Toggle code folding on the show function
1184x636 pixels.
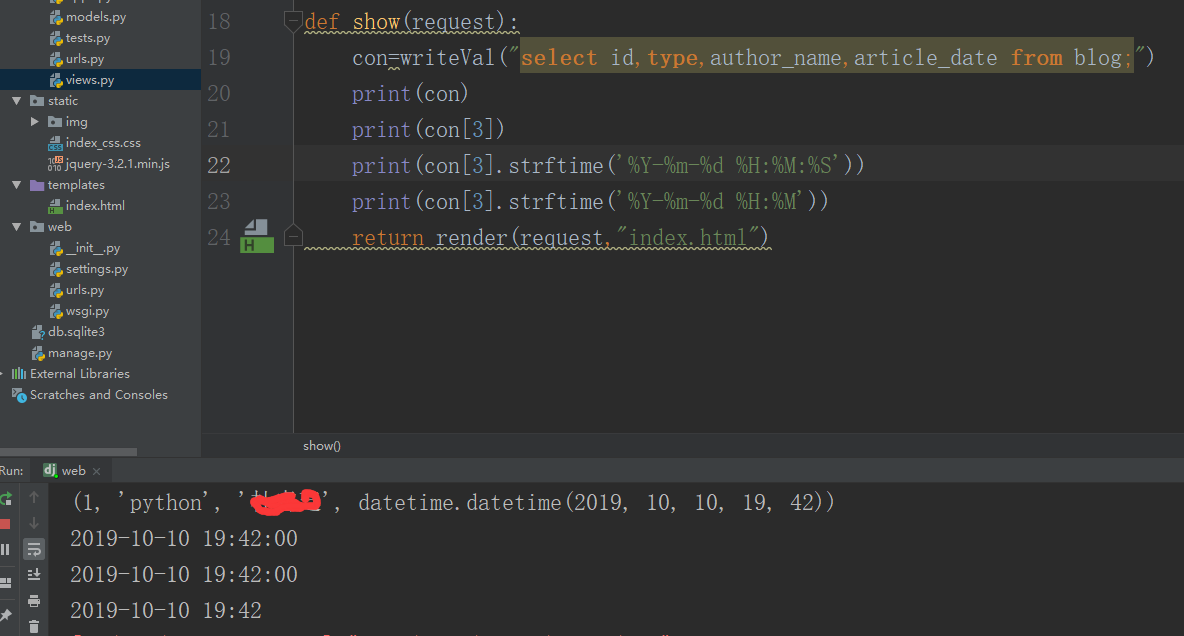click(x=291, y=17)
